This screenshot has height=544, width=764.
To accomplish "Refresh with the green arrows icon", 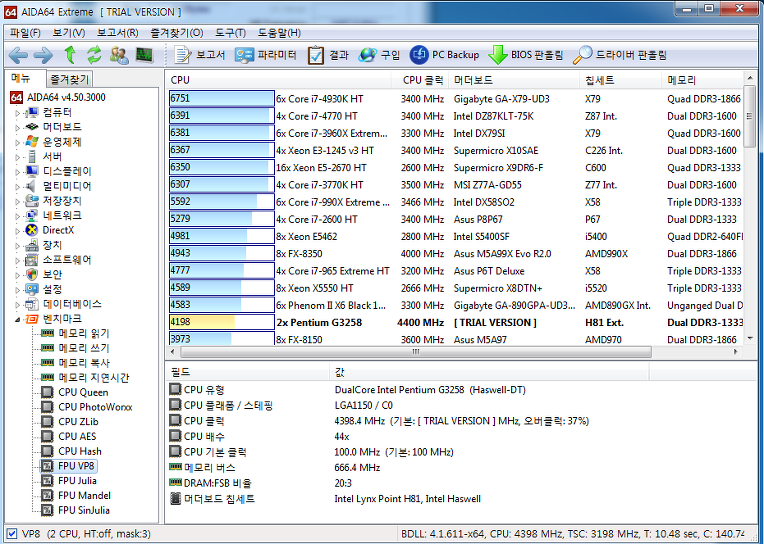I will (94, 55).
